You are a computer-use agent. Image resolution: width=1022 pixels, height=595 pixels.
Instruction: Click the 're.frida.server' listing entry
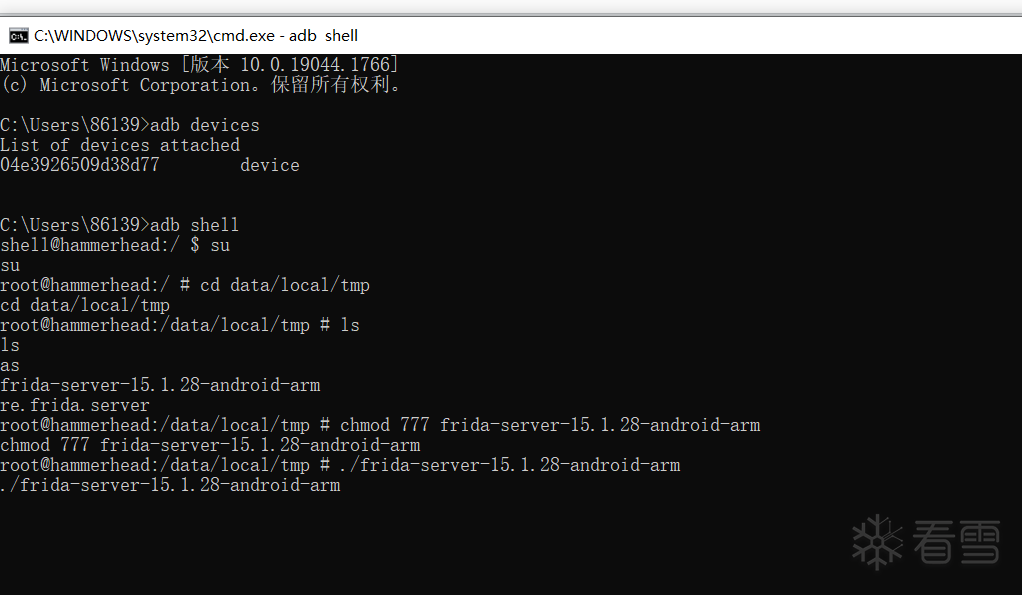[x=75, y=405]
